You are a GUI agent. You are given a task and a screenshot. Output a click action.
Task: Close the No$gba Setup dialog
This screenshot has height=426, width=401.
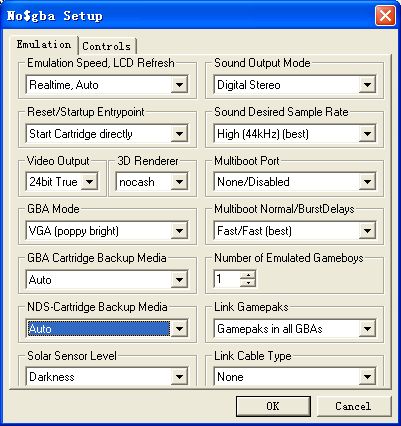point(385,16)
